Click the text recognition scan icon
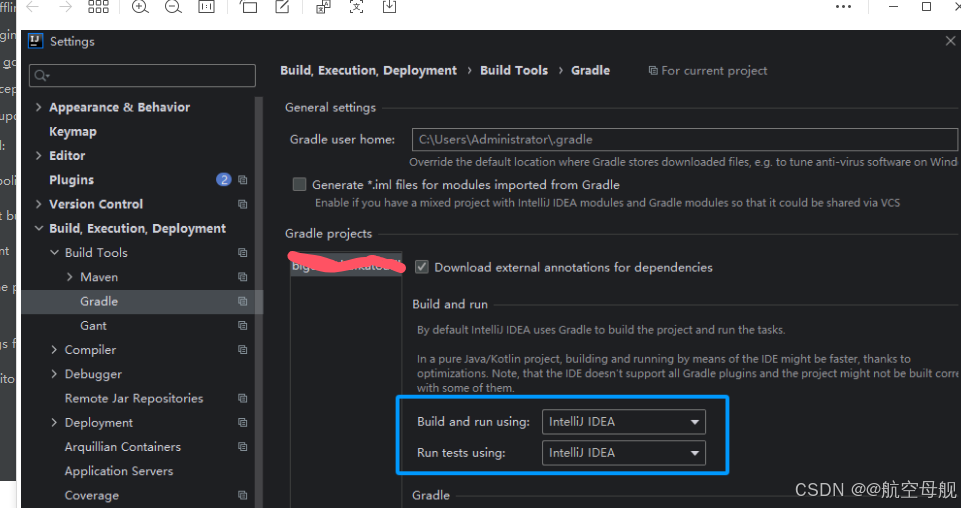 [x=356, y=7]
